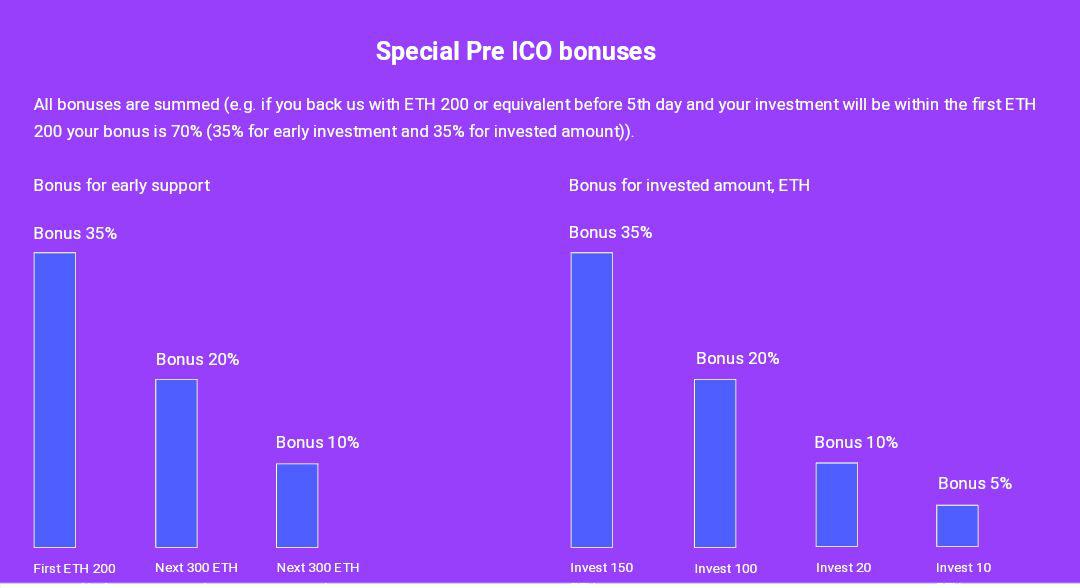Click the Next 300 ETH bar at 10%
1080x588 pixels.
point(298,505)
